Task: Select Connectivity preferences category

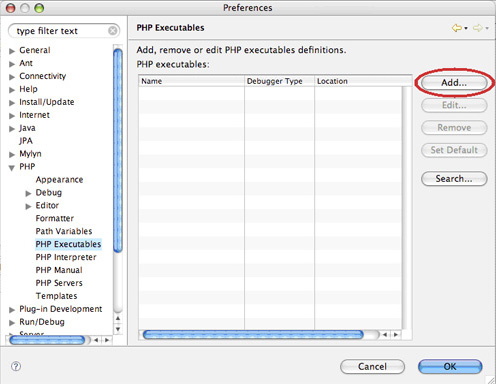Action: (43, 76)
